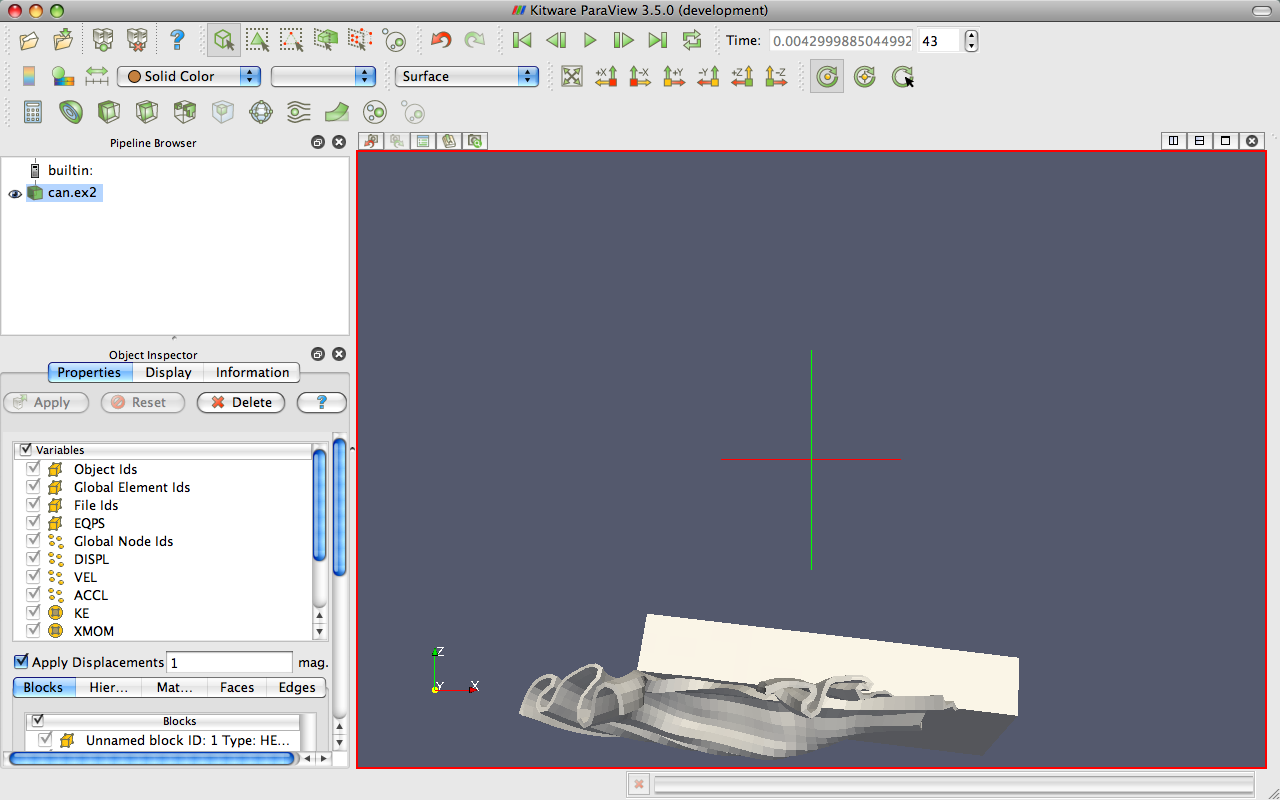This screenshot has width=1280, height=800.
Task: Click the Delete button
Action: pos(241,402)
